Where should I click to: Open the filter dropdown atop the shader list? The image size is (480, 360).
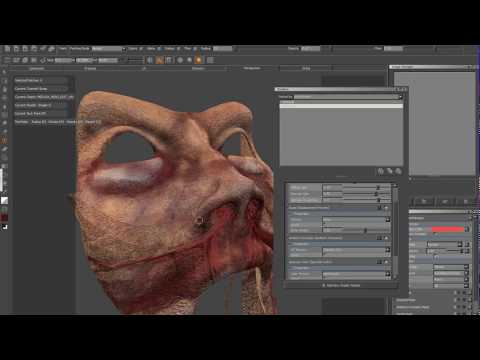coord(348,97)
